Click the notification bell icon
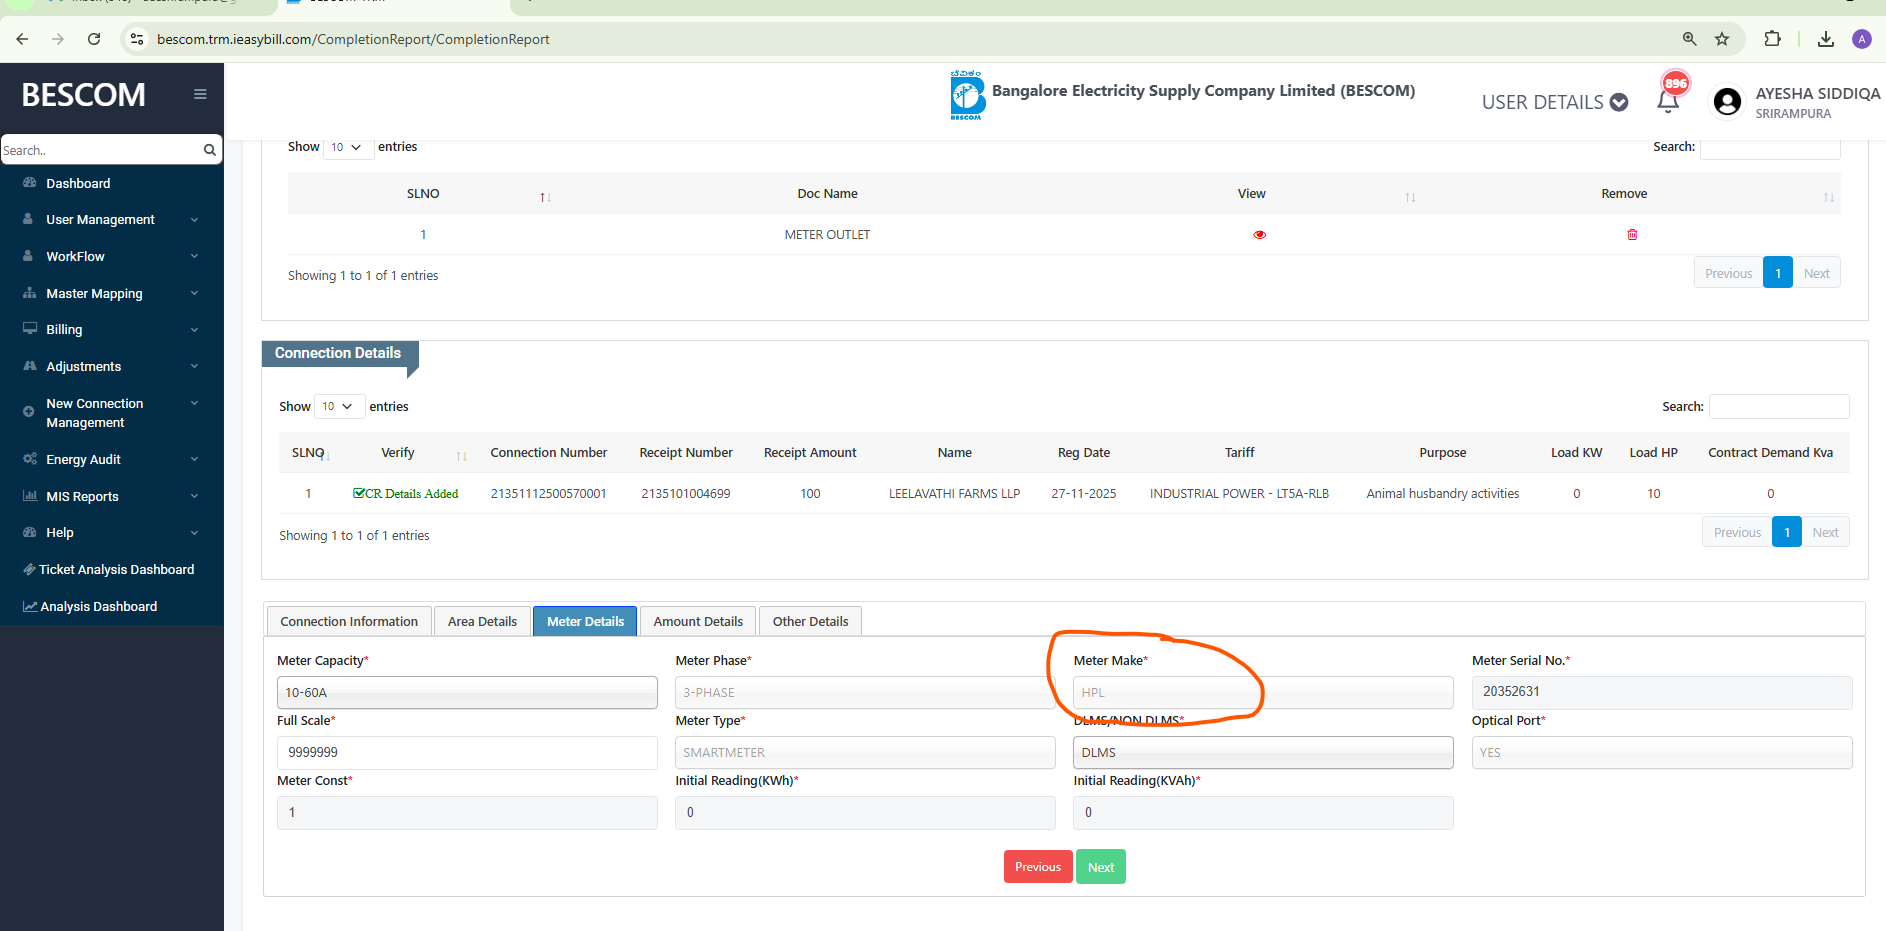 point(1667,102)
